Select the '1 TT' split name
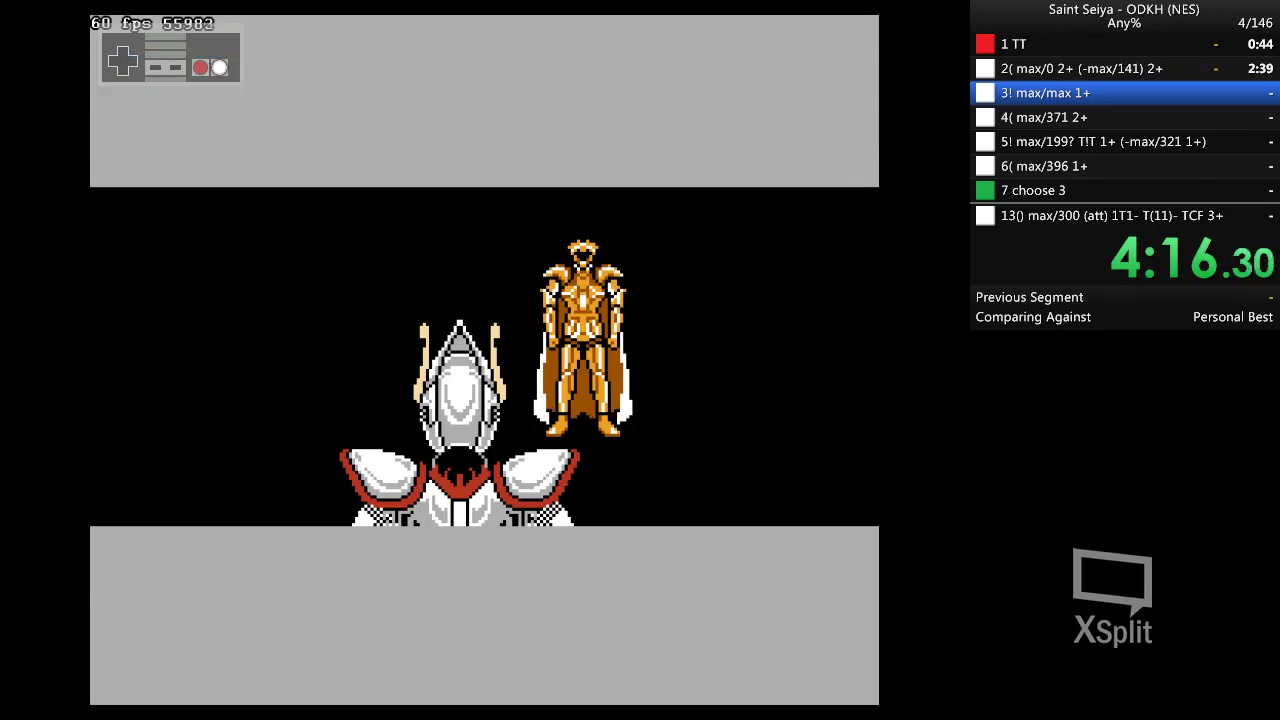This screenshot has height=720, width=1280. coord(1013,44)
